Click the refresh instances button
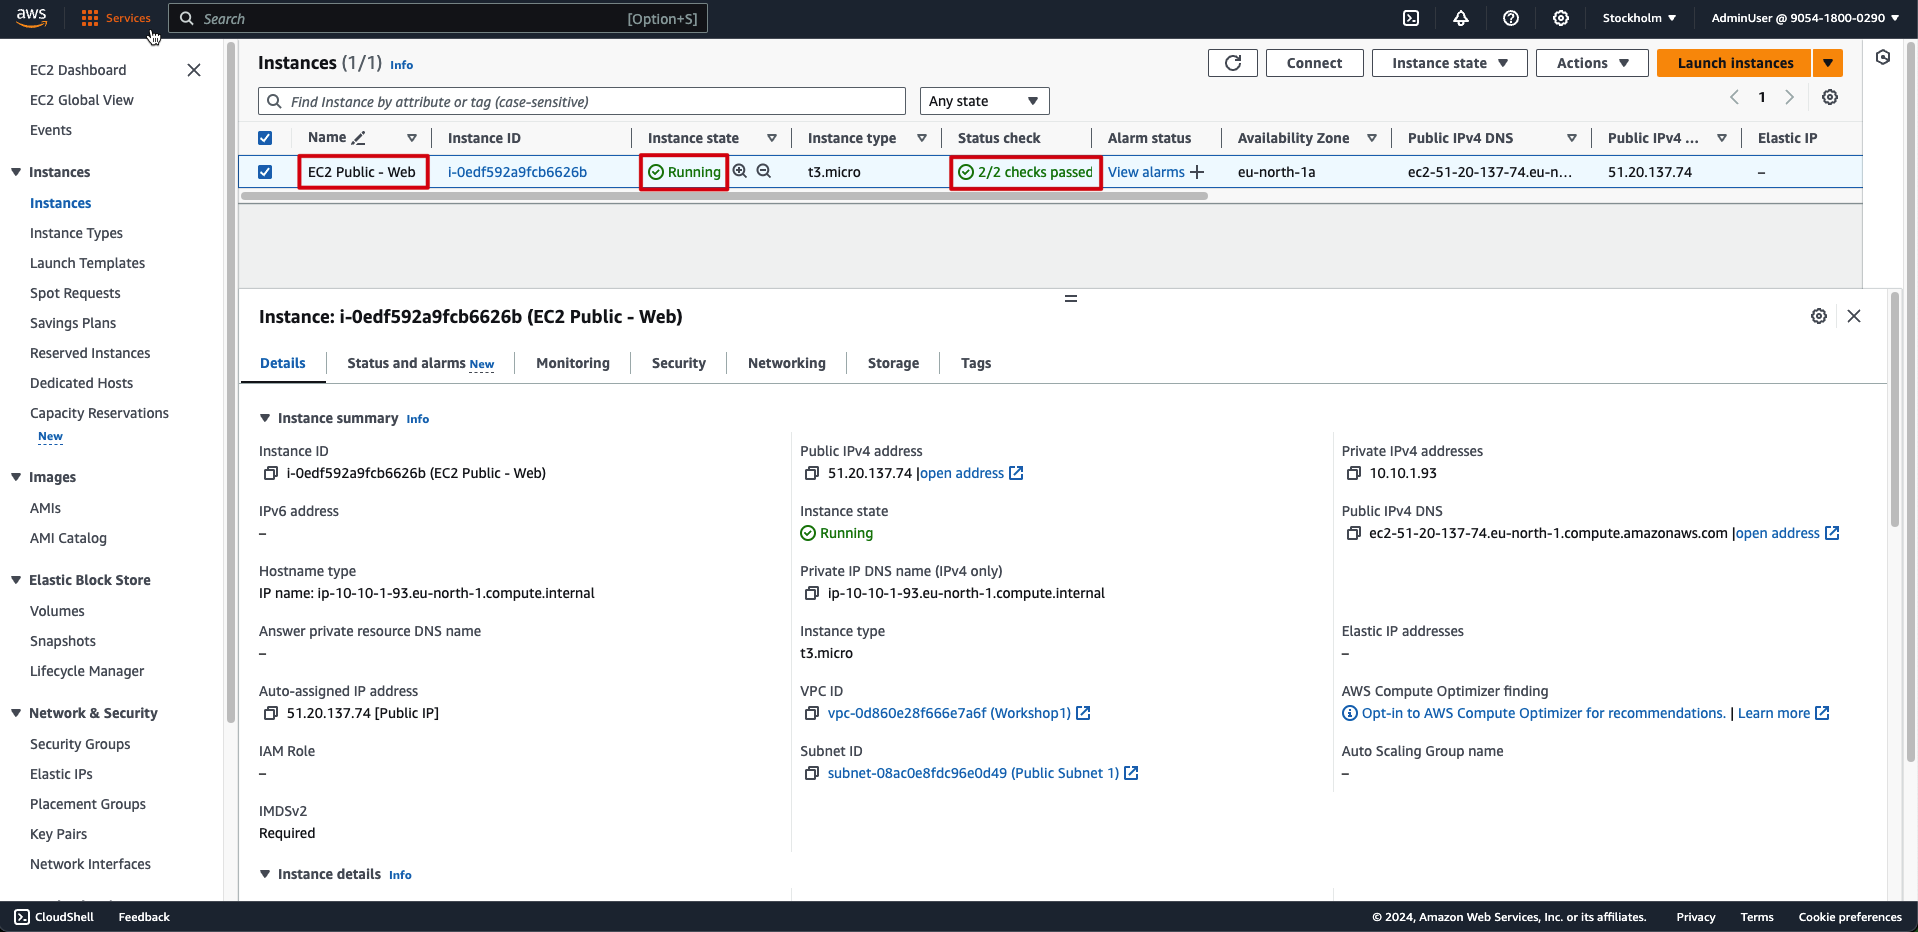The width and height of the screenshot is (1918, 932). [1232, 63]
